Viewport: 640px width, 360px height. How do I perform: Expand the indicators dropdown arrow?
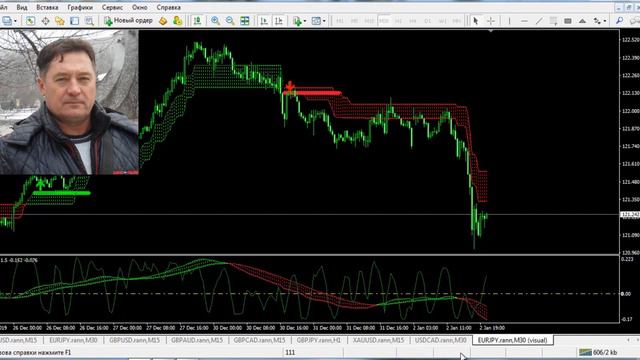305,21
